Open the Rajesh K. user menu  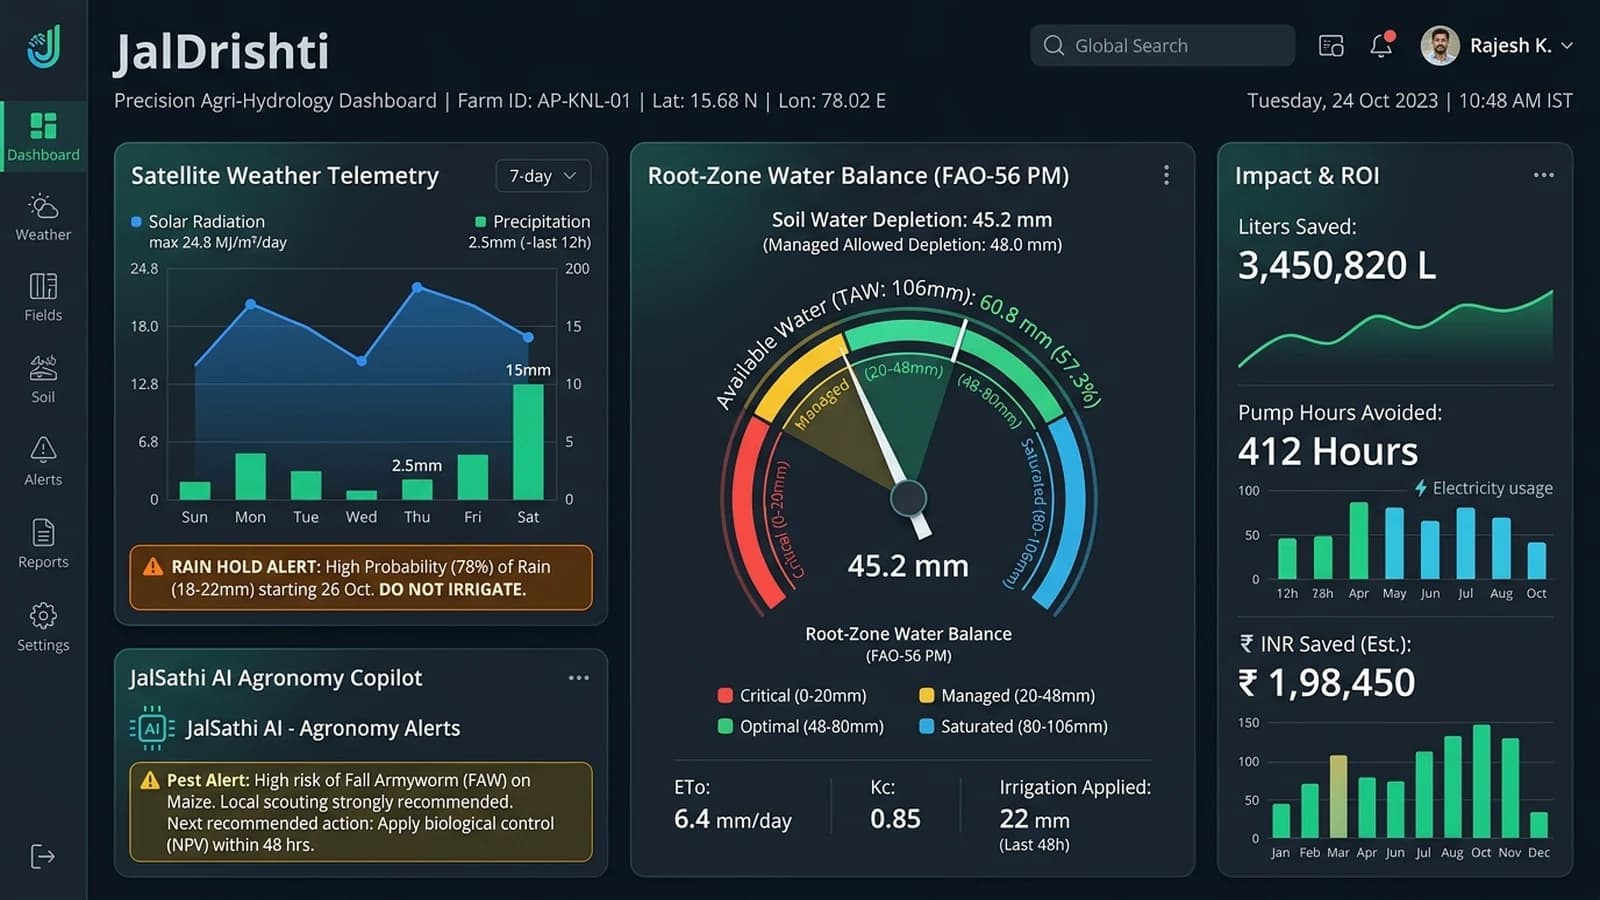click(x=1497, y=45)
